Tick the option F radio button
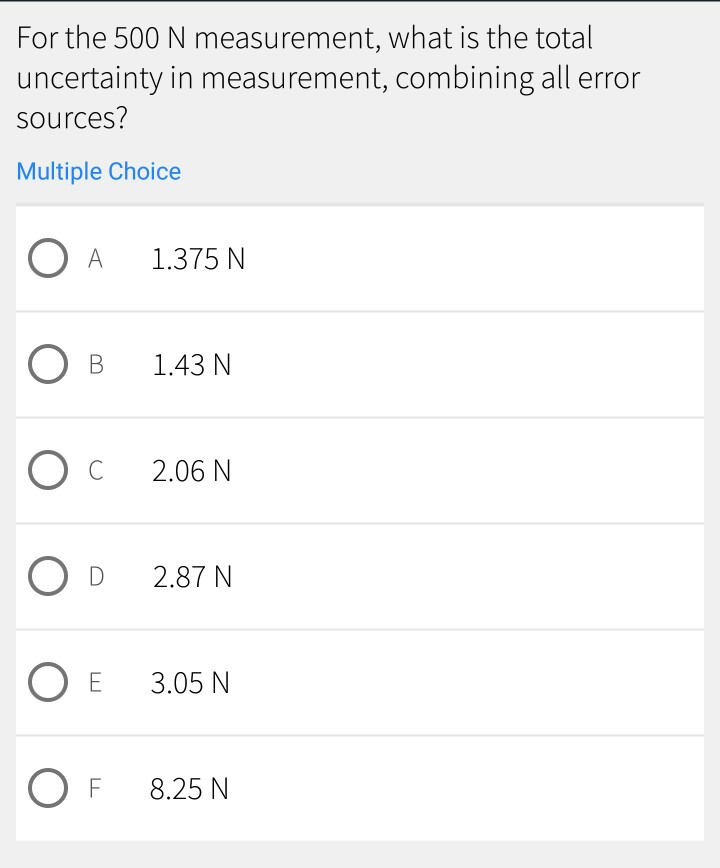The height and width of the screenshot is (868, 720). click(x=48, y=789)
